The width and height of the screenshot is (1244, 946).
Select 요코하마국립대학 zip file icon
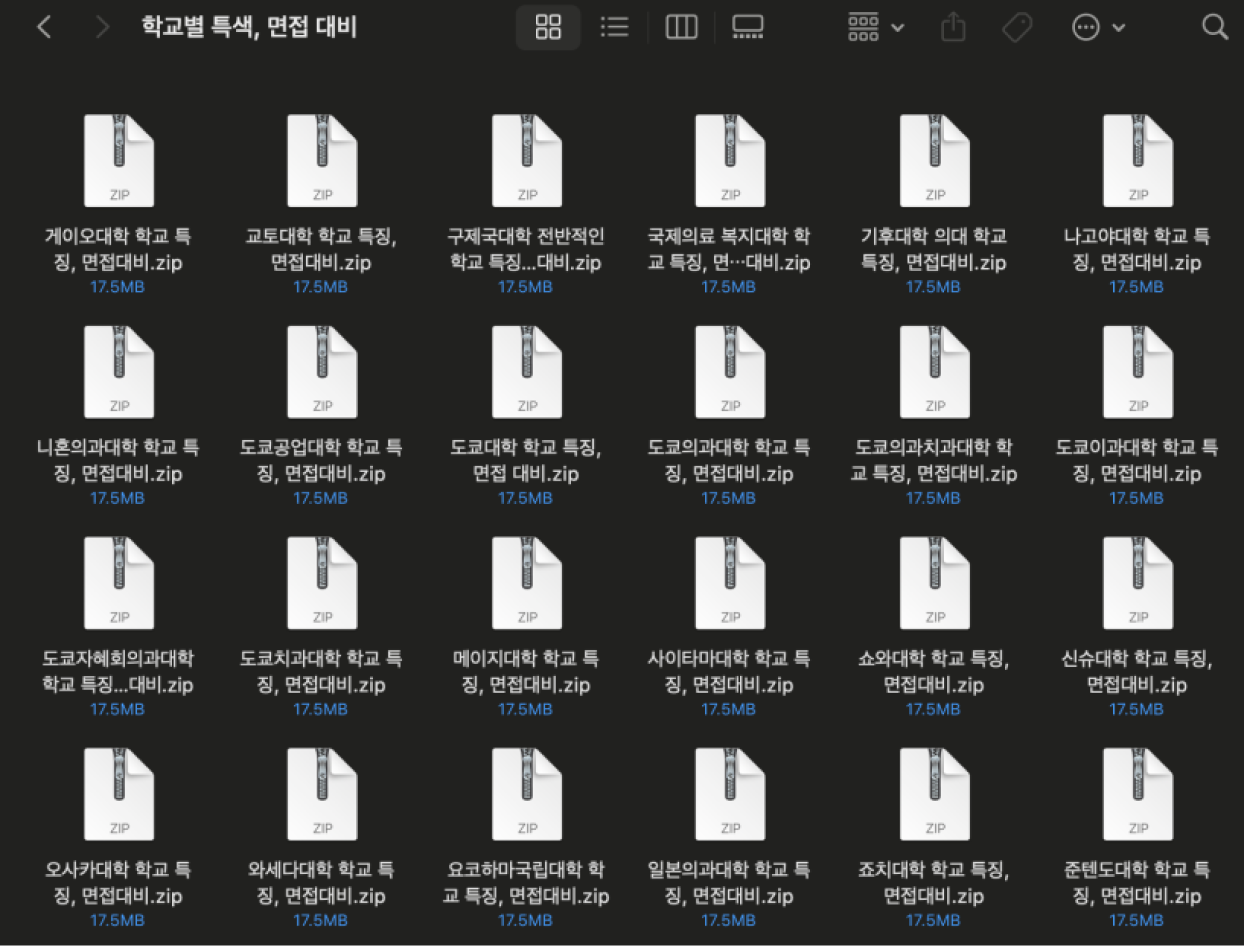point(526,794)
